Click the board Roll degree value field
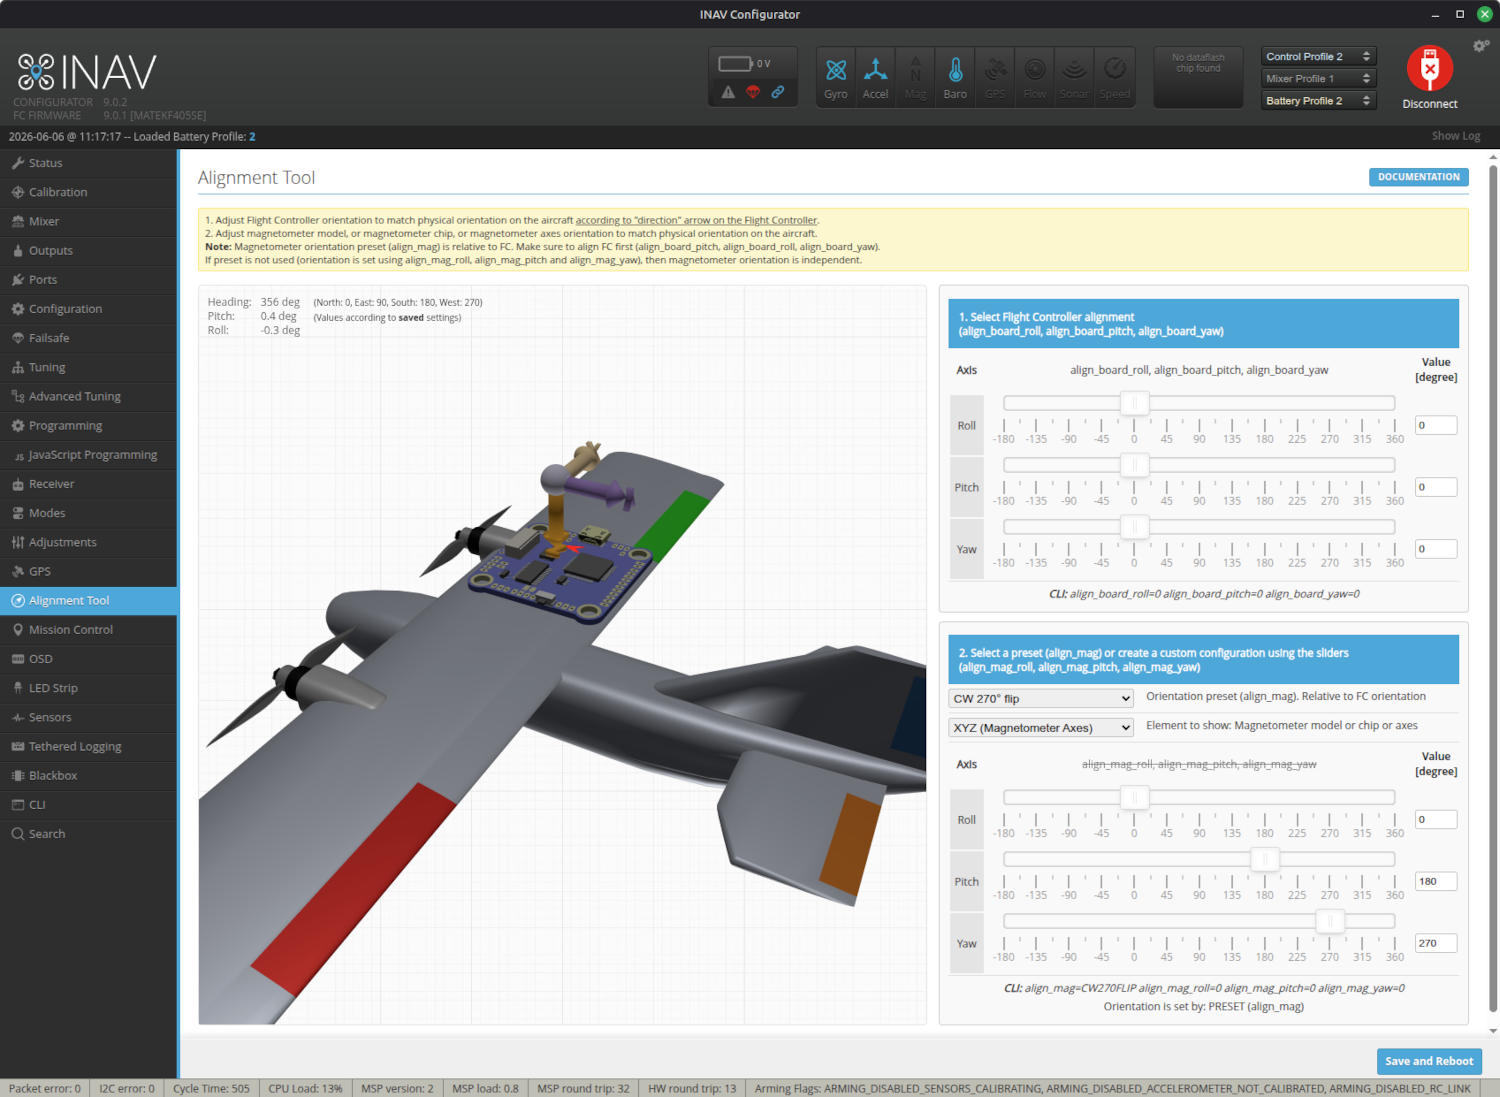 pos(1436,425)
